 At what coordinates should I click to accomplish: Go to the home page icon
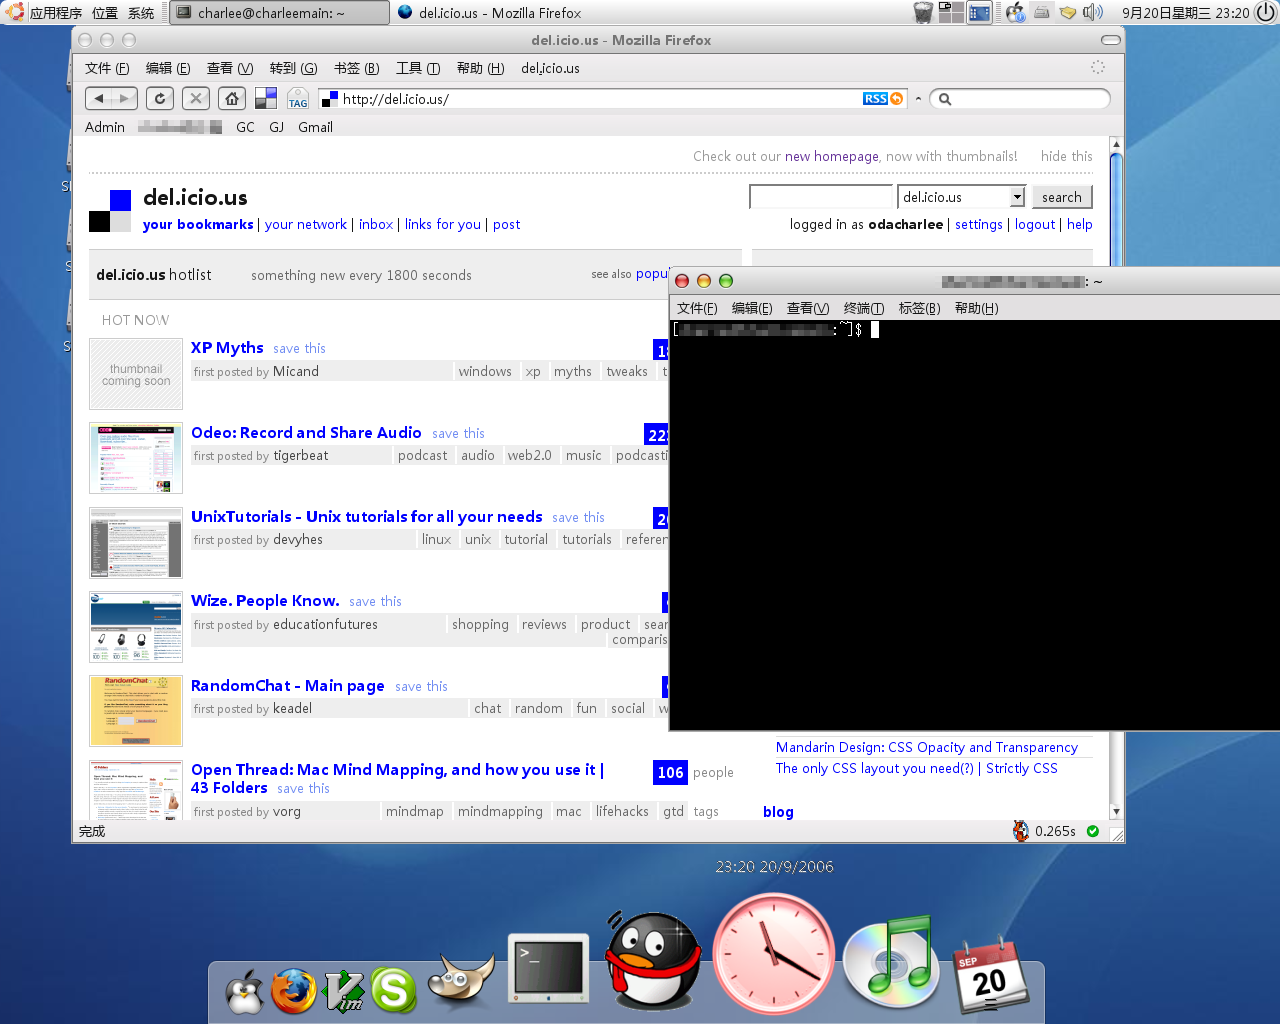[232, 98]
